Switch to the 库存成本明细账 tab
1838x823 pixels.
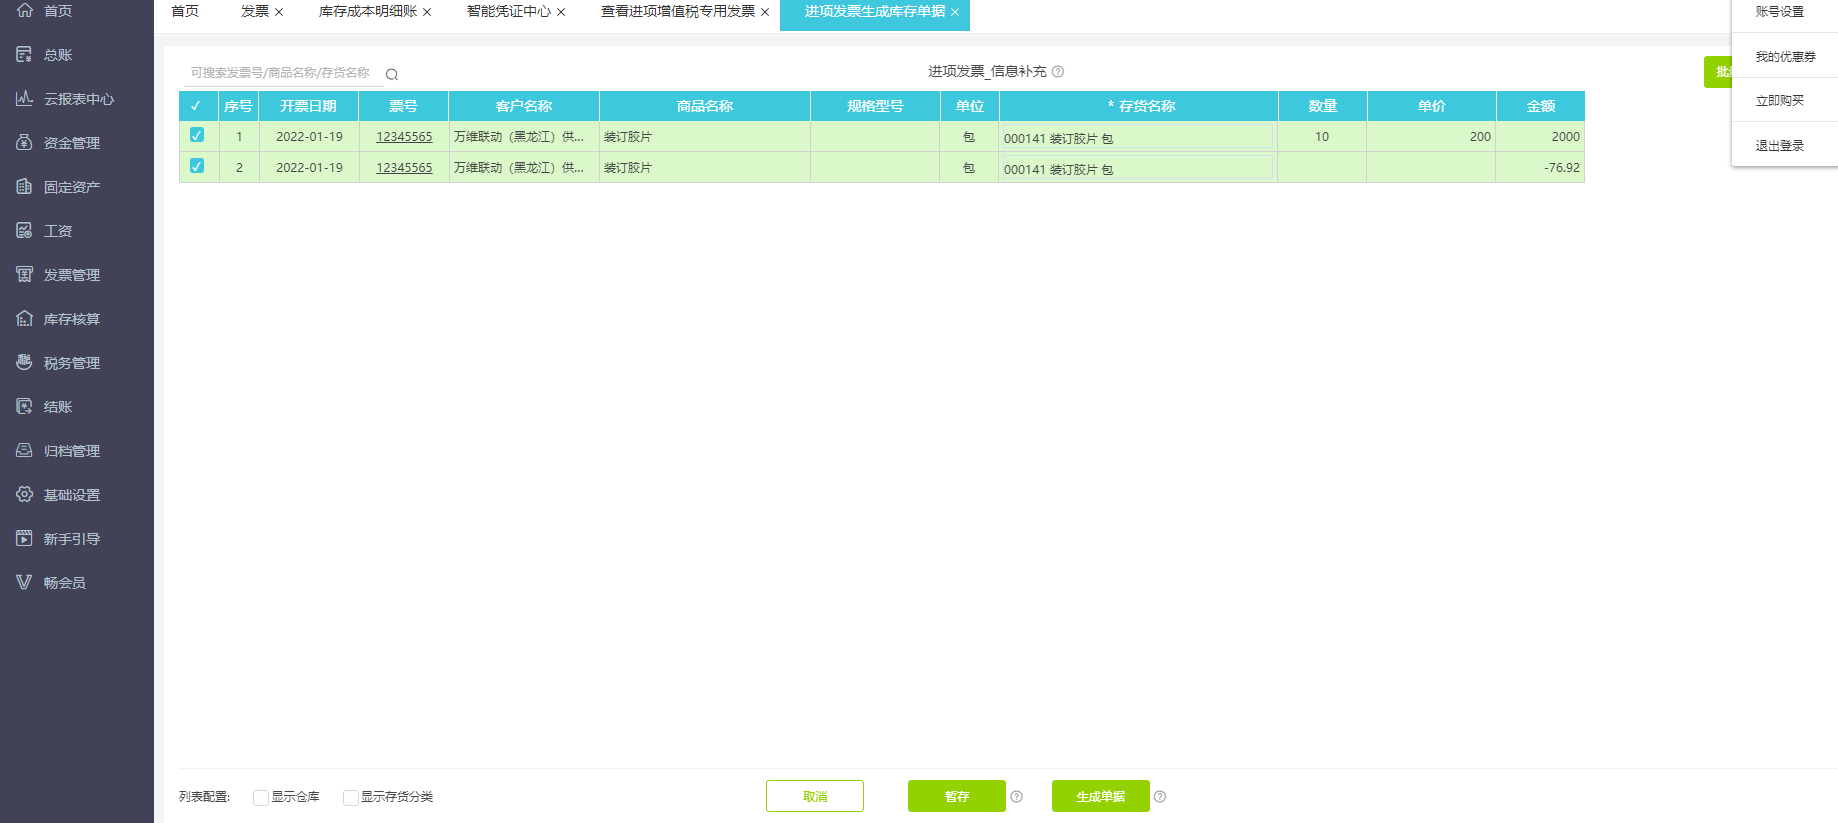point(367,12)
